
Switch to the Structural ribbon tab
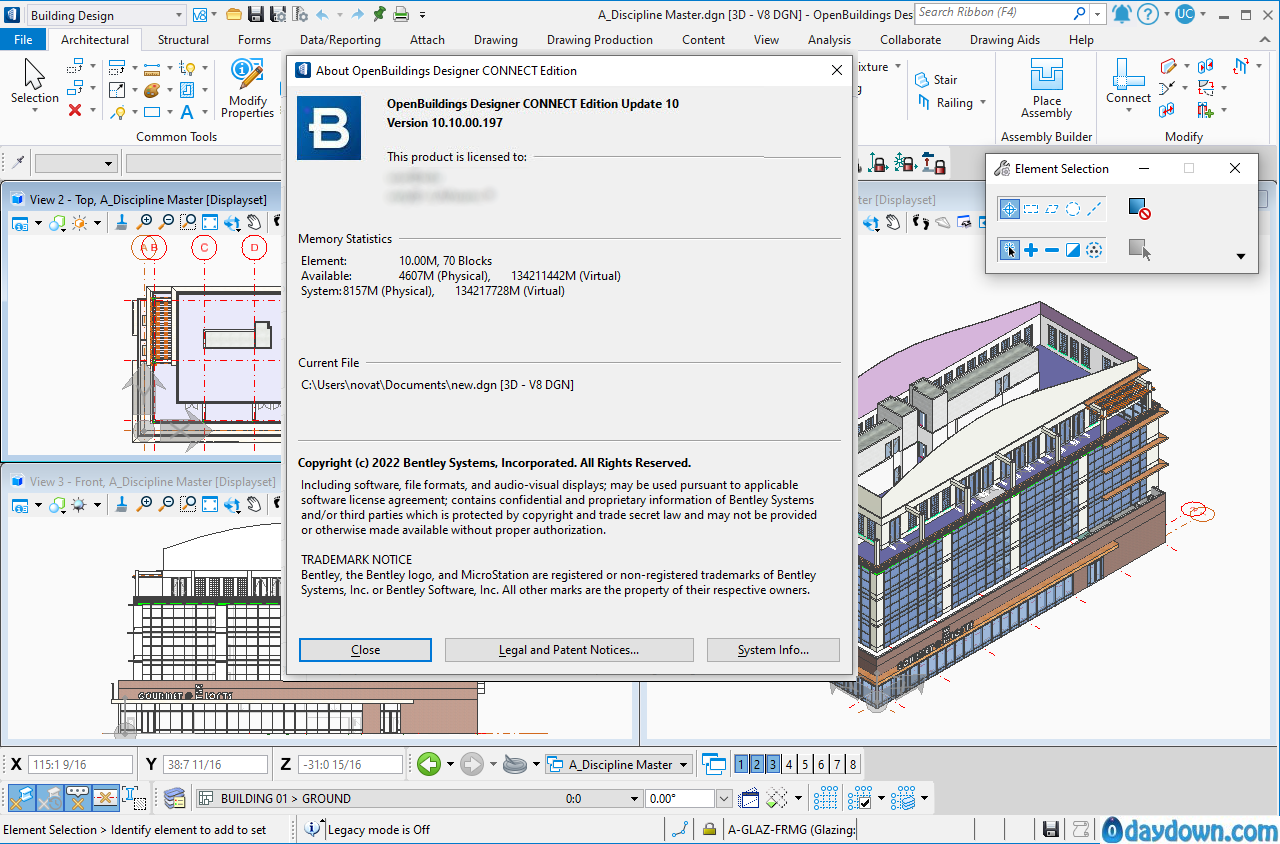pos(183,40)
